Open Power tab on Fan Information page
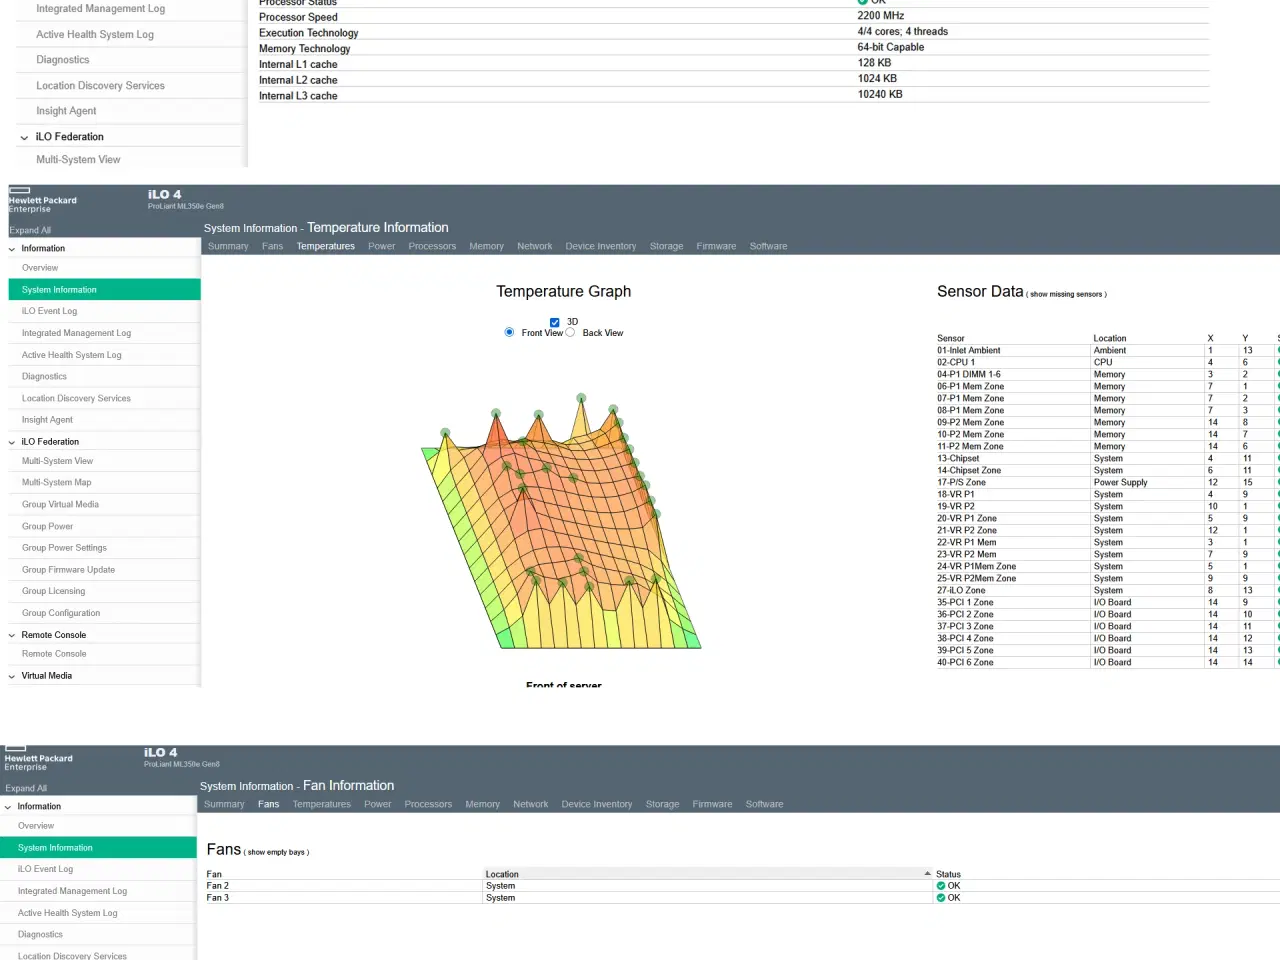Screen dimensions: 1280x960 coord(377,804)
